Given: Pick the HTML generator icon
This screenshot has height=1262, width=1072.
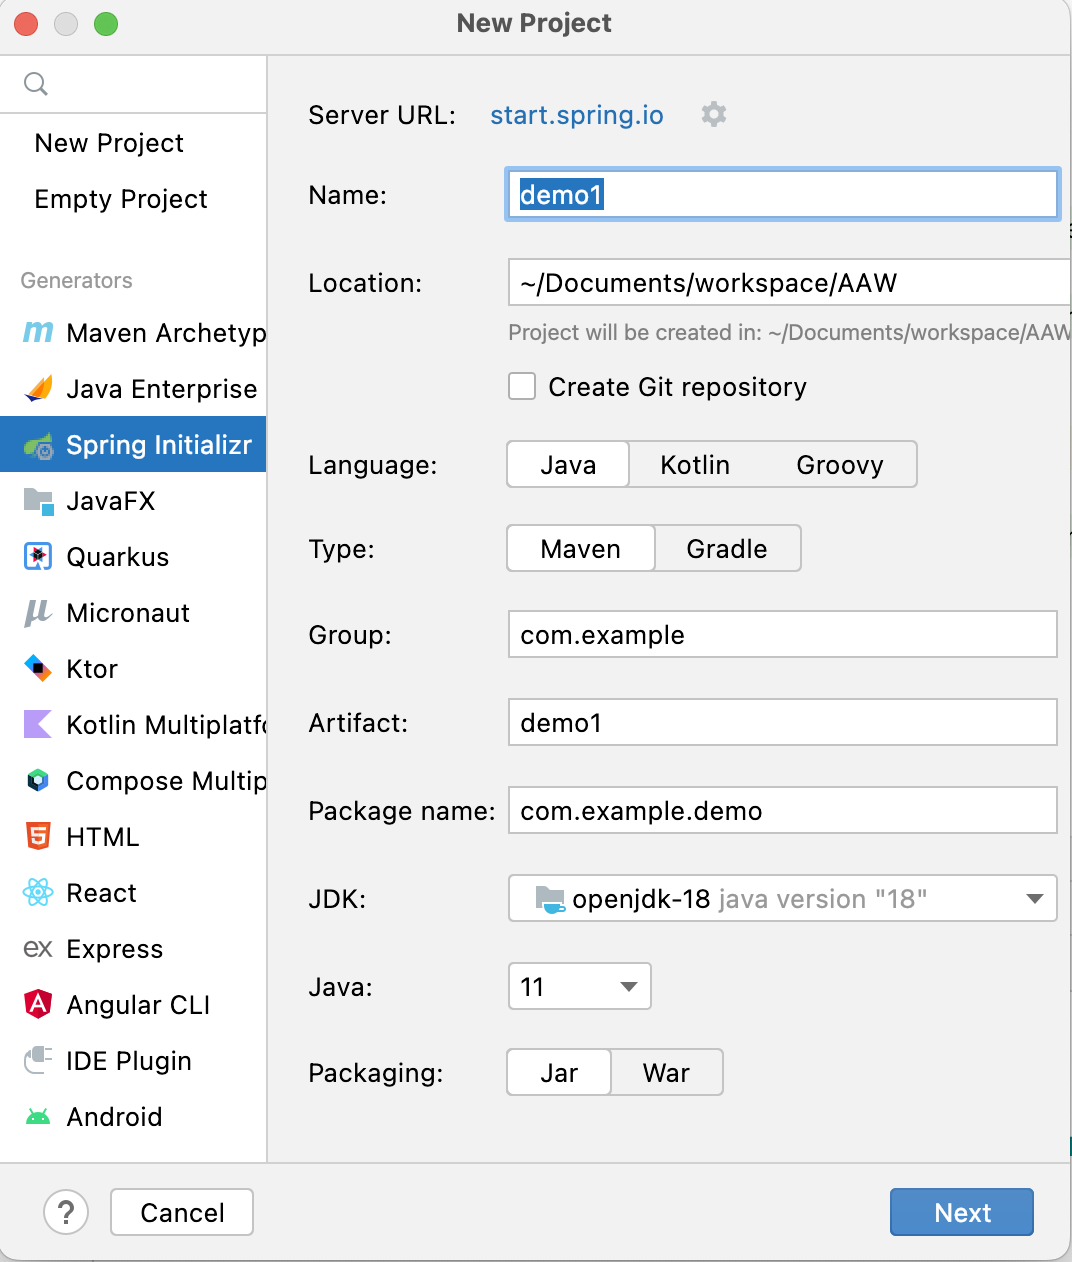Looking at the screenshot, I should [x=38, y=836].
